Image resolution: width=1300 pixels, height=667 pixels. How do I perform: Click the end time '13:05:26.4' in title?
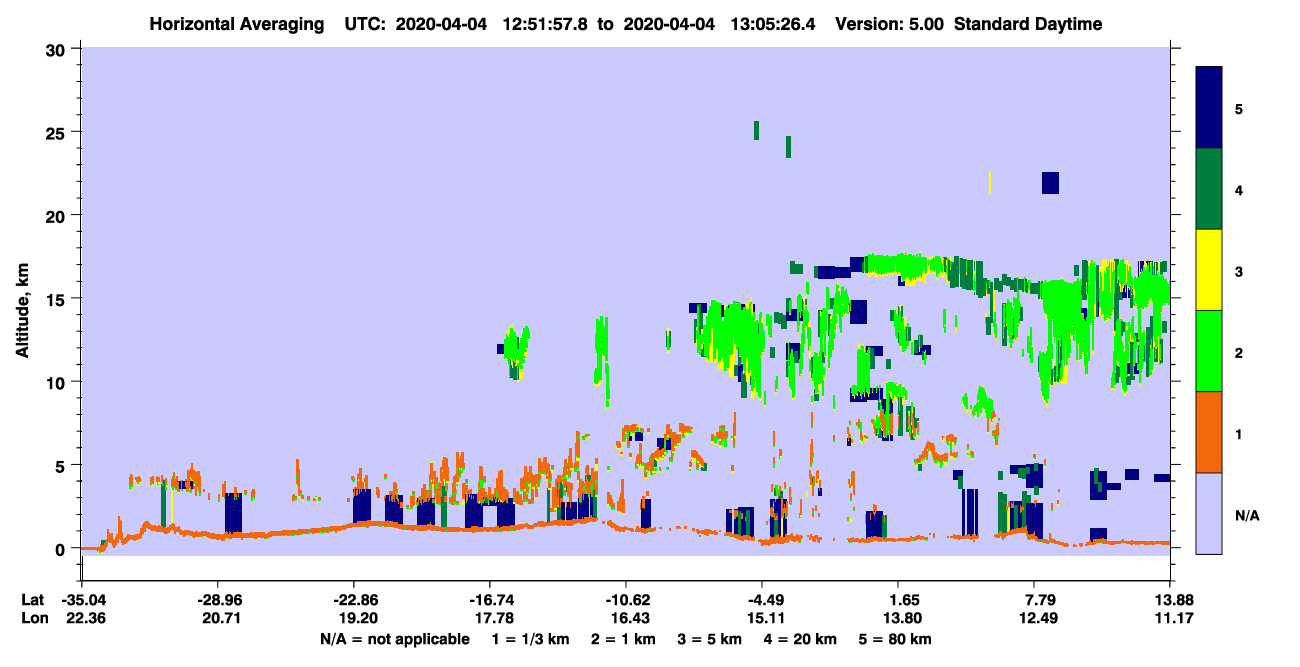pyautogui.click(x=773, y=24)
